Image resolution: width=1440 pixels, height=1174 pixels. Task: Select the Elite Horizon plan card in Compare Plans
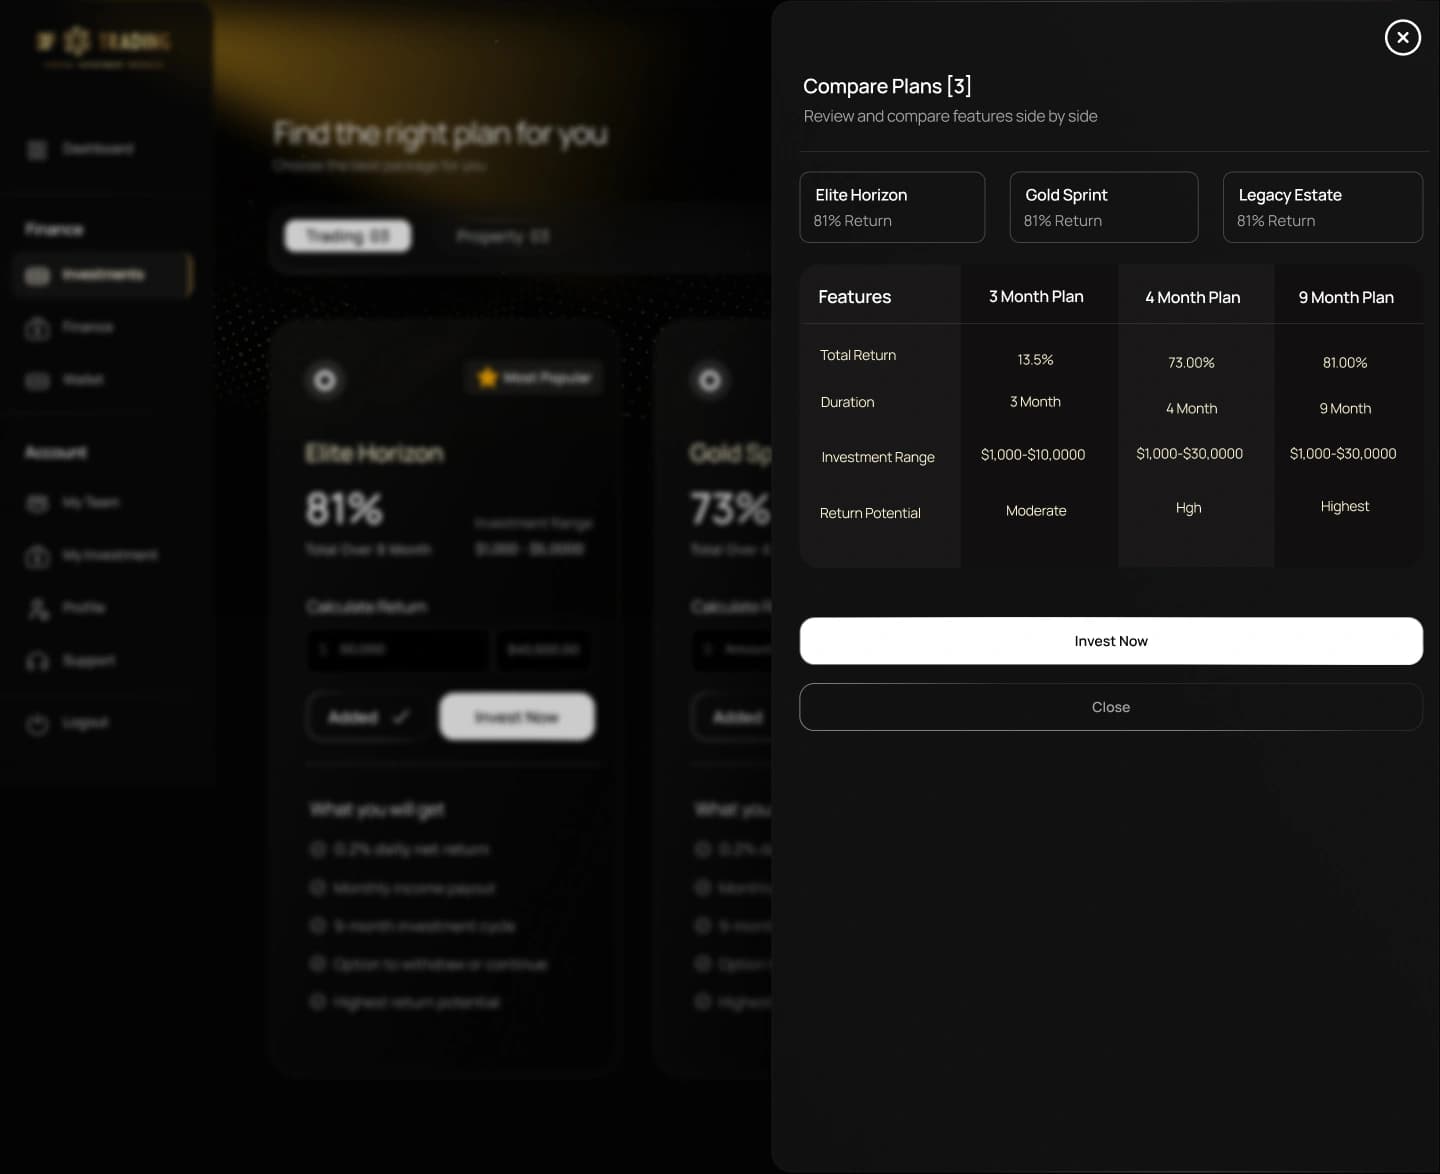(x=892, y=207)
